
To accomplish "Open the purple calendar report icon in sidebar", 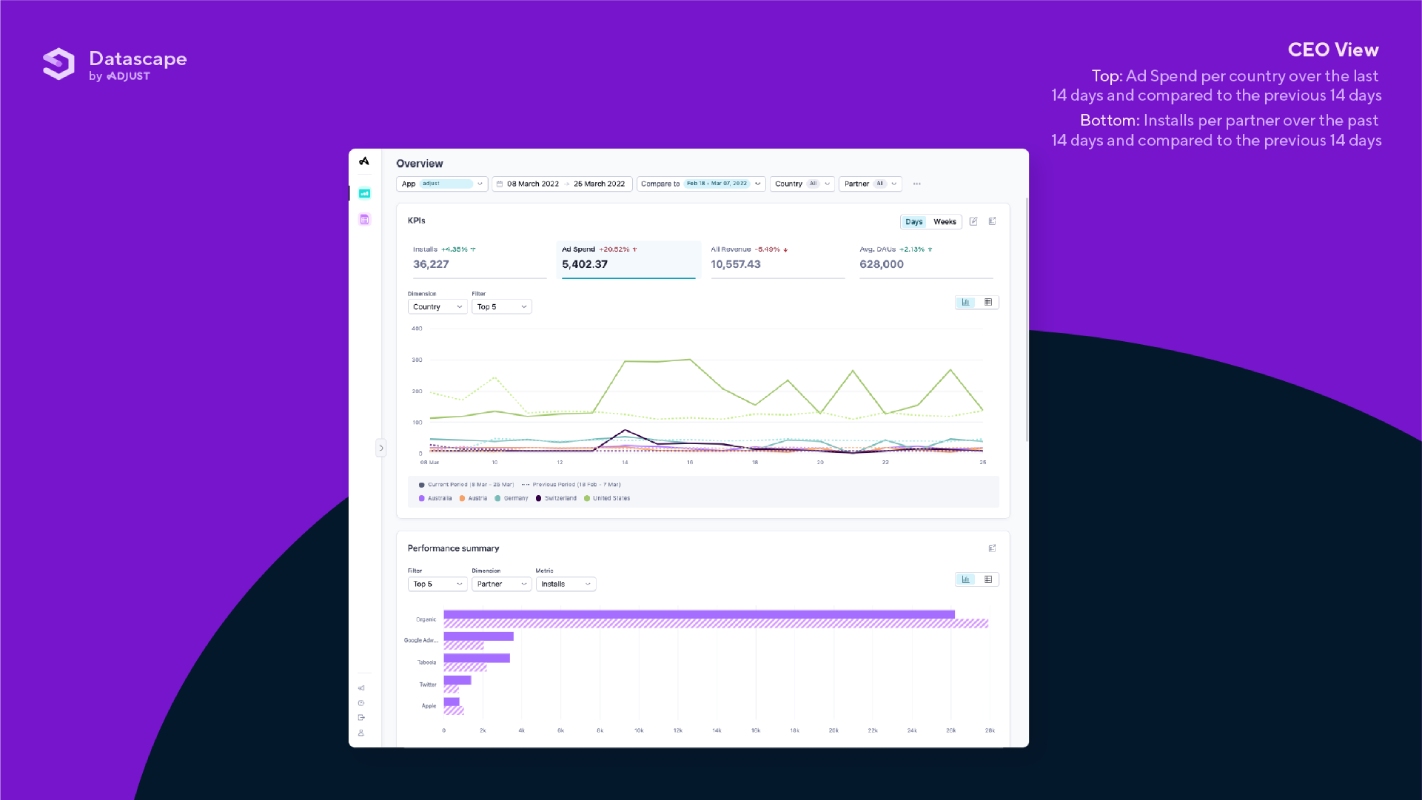I will (365, 219).
